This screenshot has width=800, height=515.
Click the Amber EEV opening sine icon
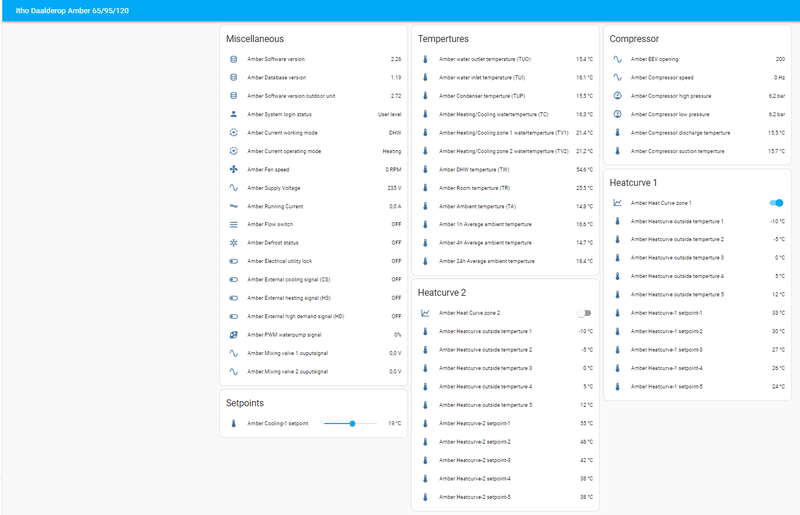point(617,59)
